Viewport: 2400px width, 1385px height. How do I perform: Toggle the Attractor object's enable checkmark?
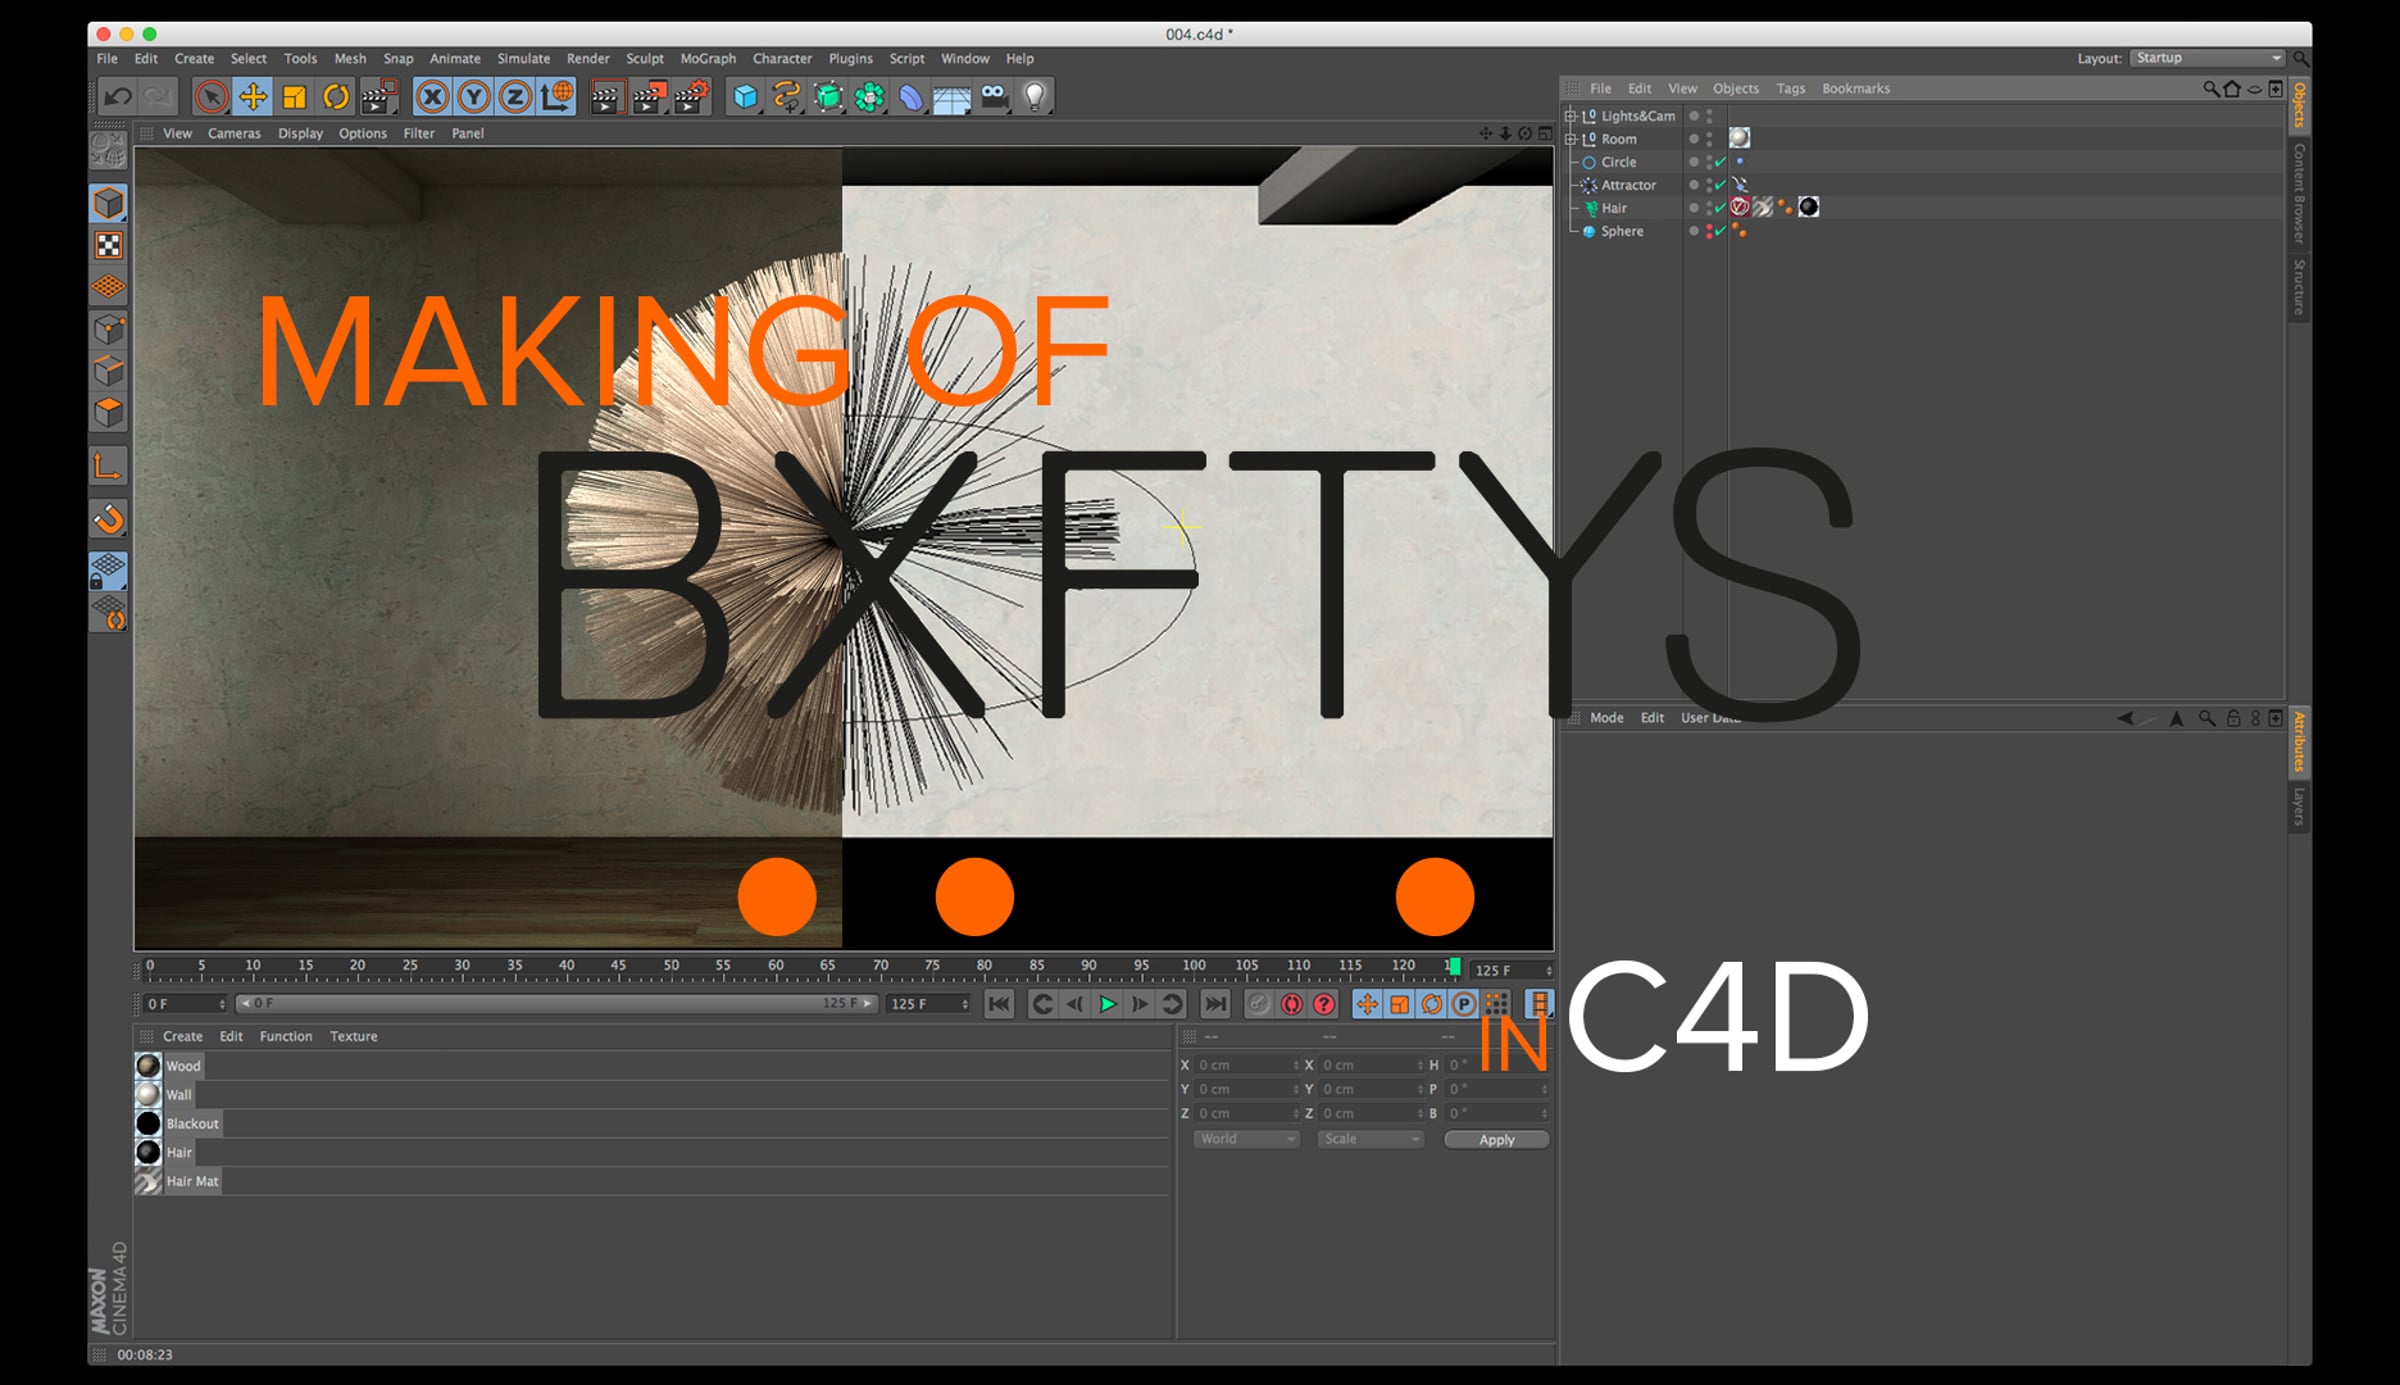click(x=1720, y=185)
